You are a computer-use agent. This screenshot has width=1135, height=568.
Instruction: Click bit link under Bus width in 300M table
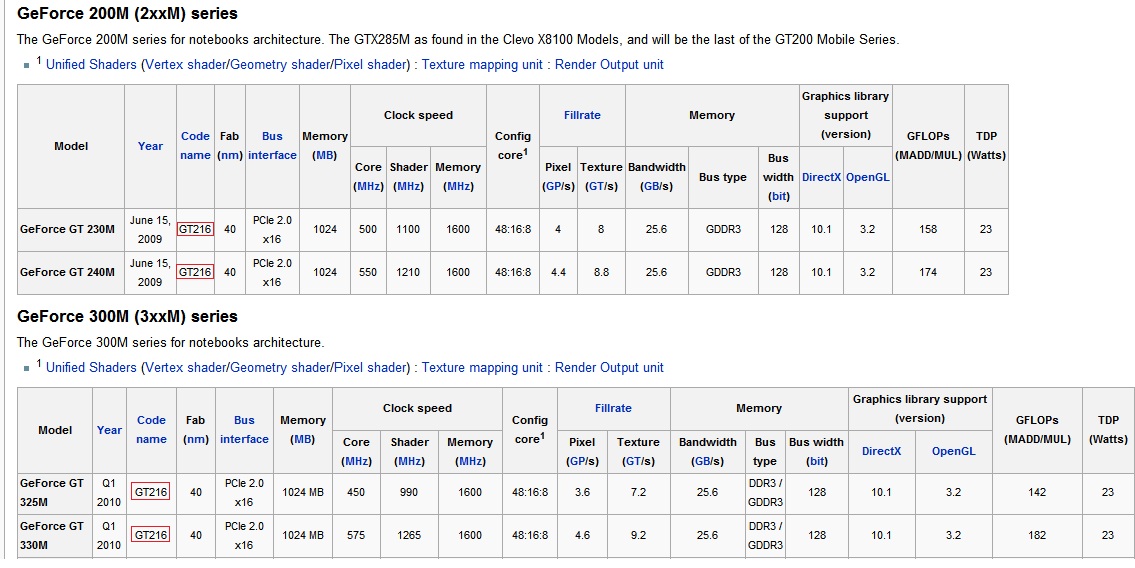(x=817, y=462)
